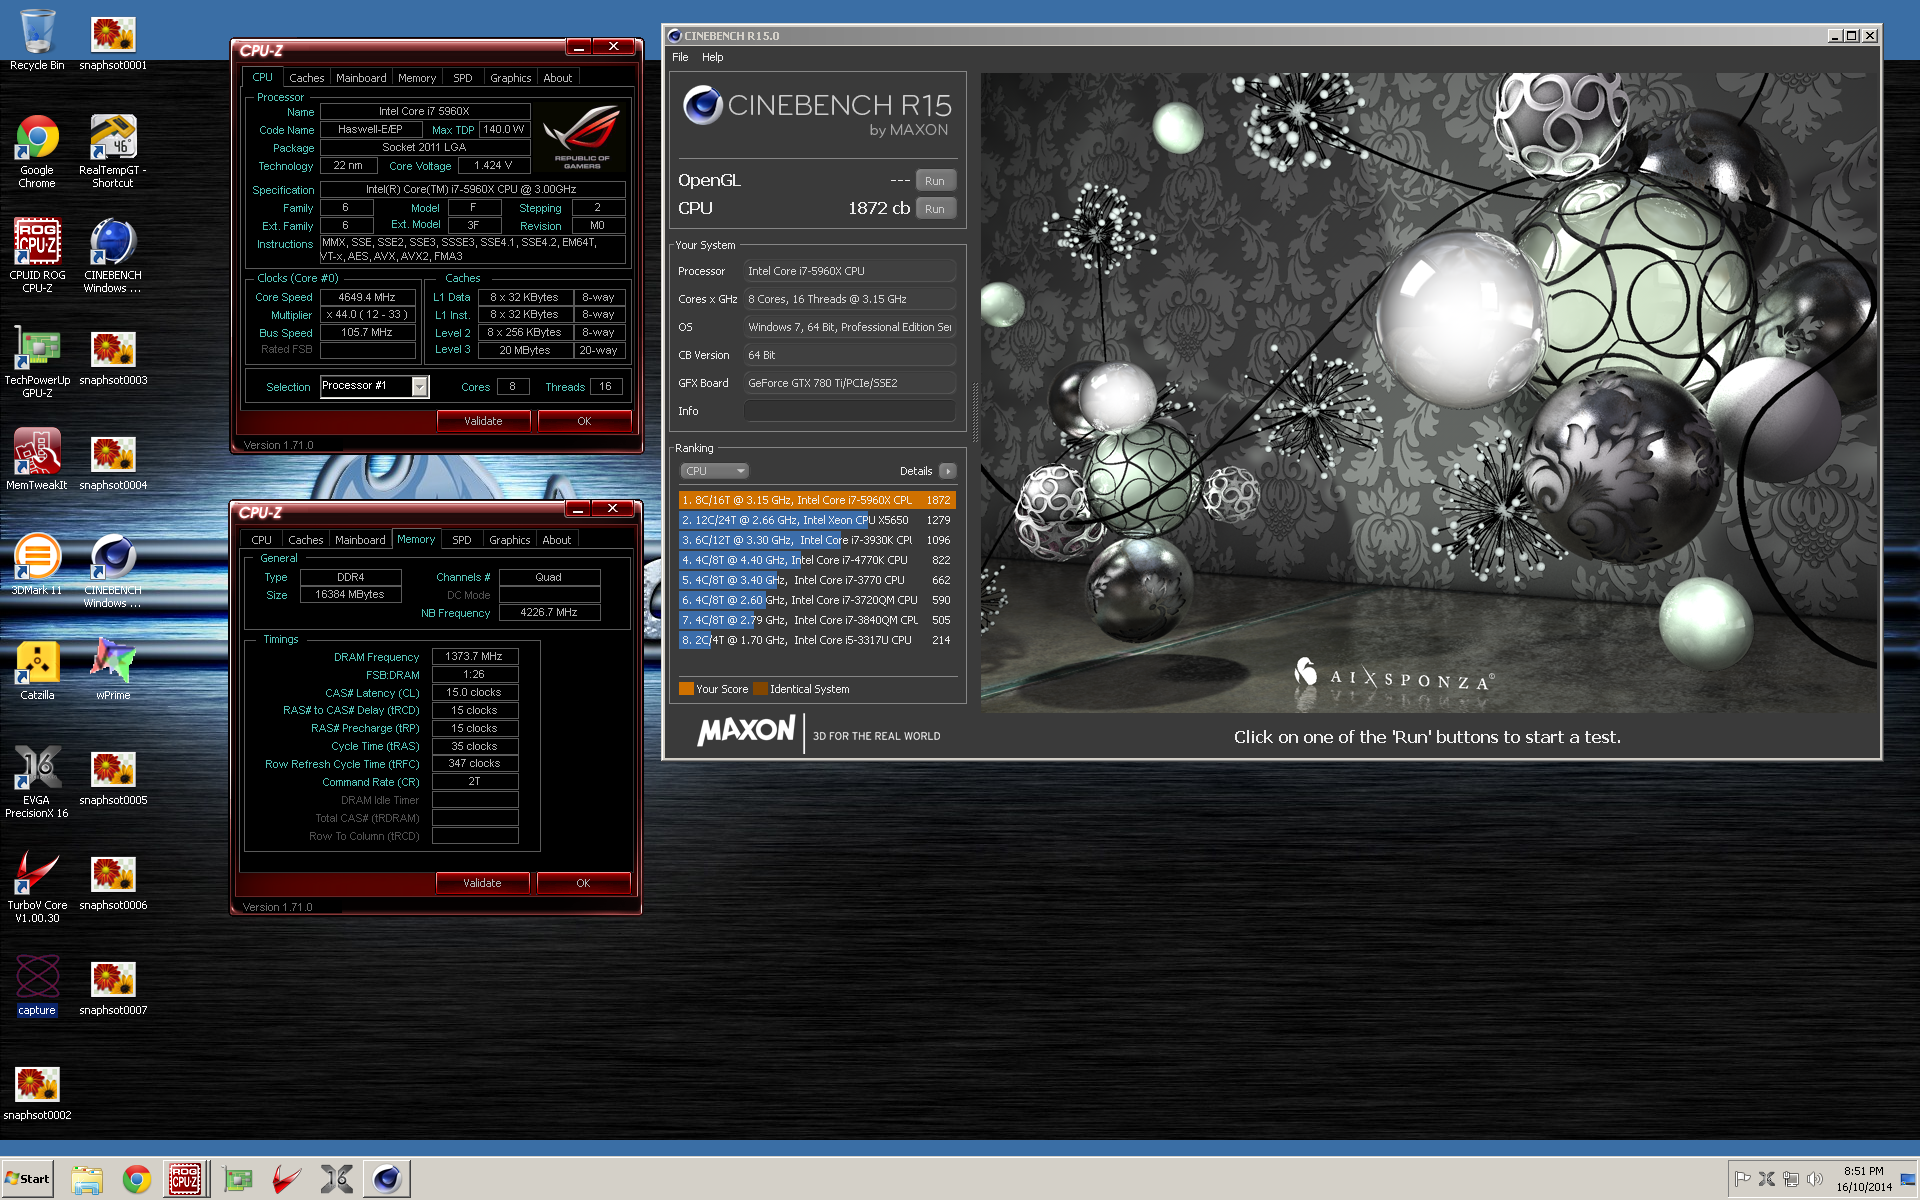The image size is (1920, 1200).
Task: Switch to Caches tab in top CPU-Z window
Action: point(306,78)
